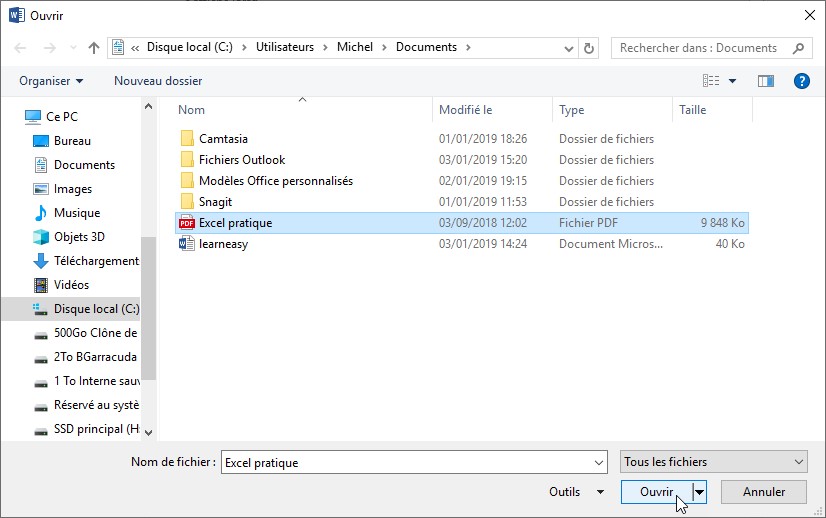Click the help question mark icon
This screenshot has height=518, width=826.
801,81
